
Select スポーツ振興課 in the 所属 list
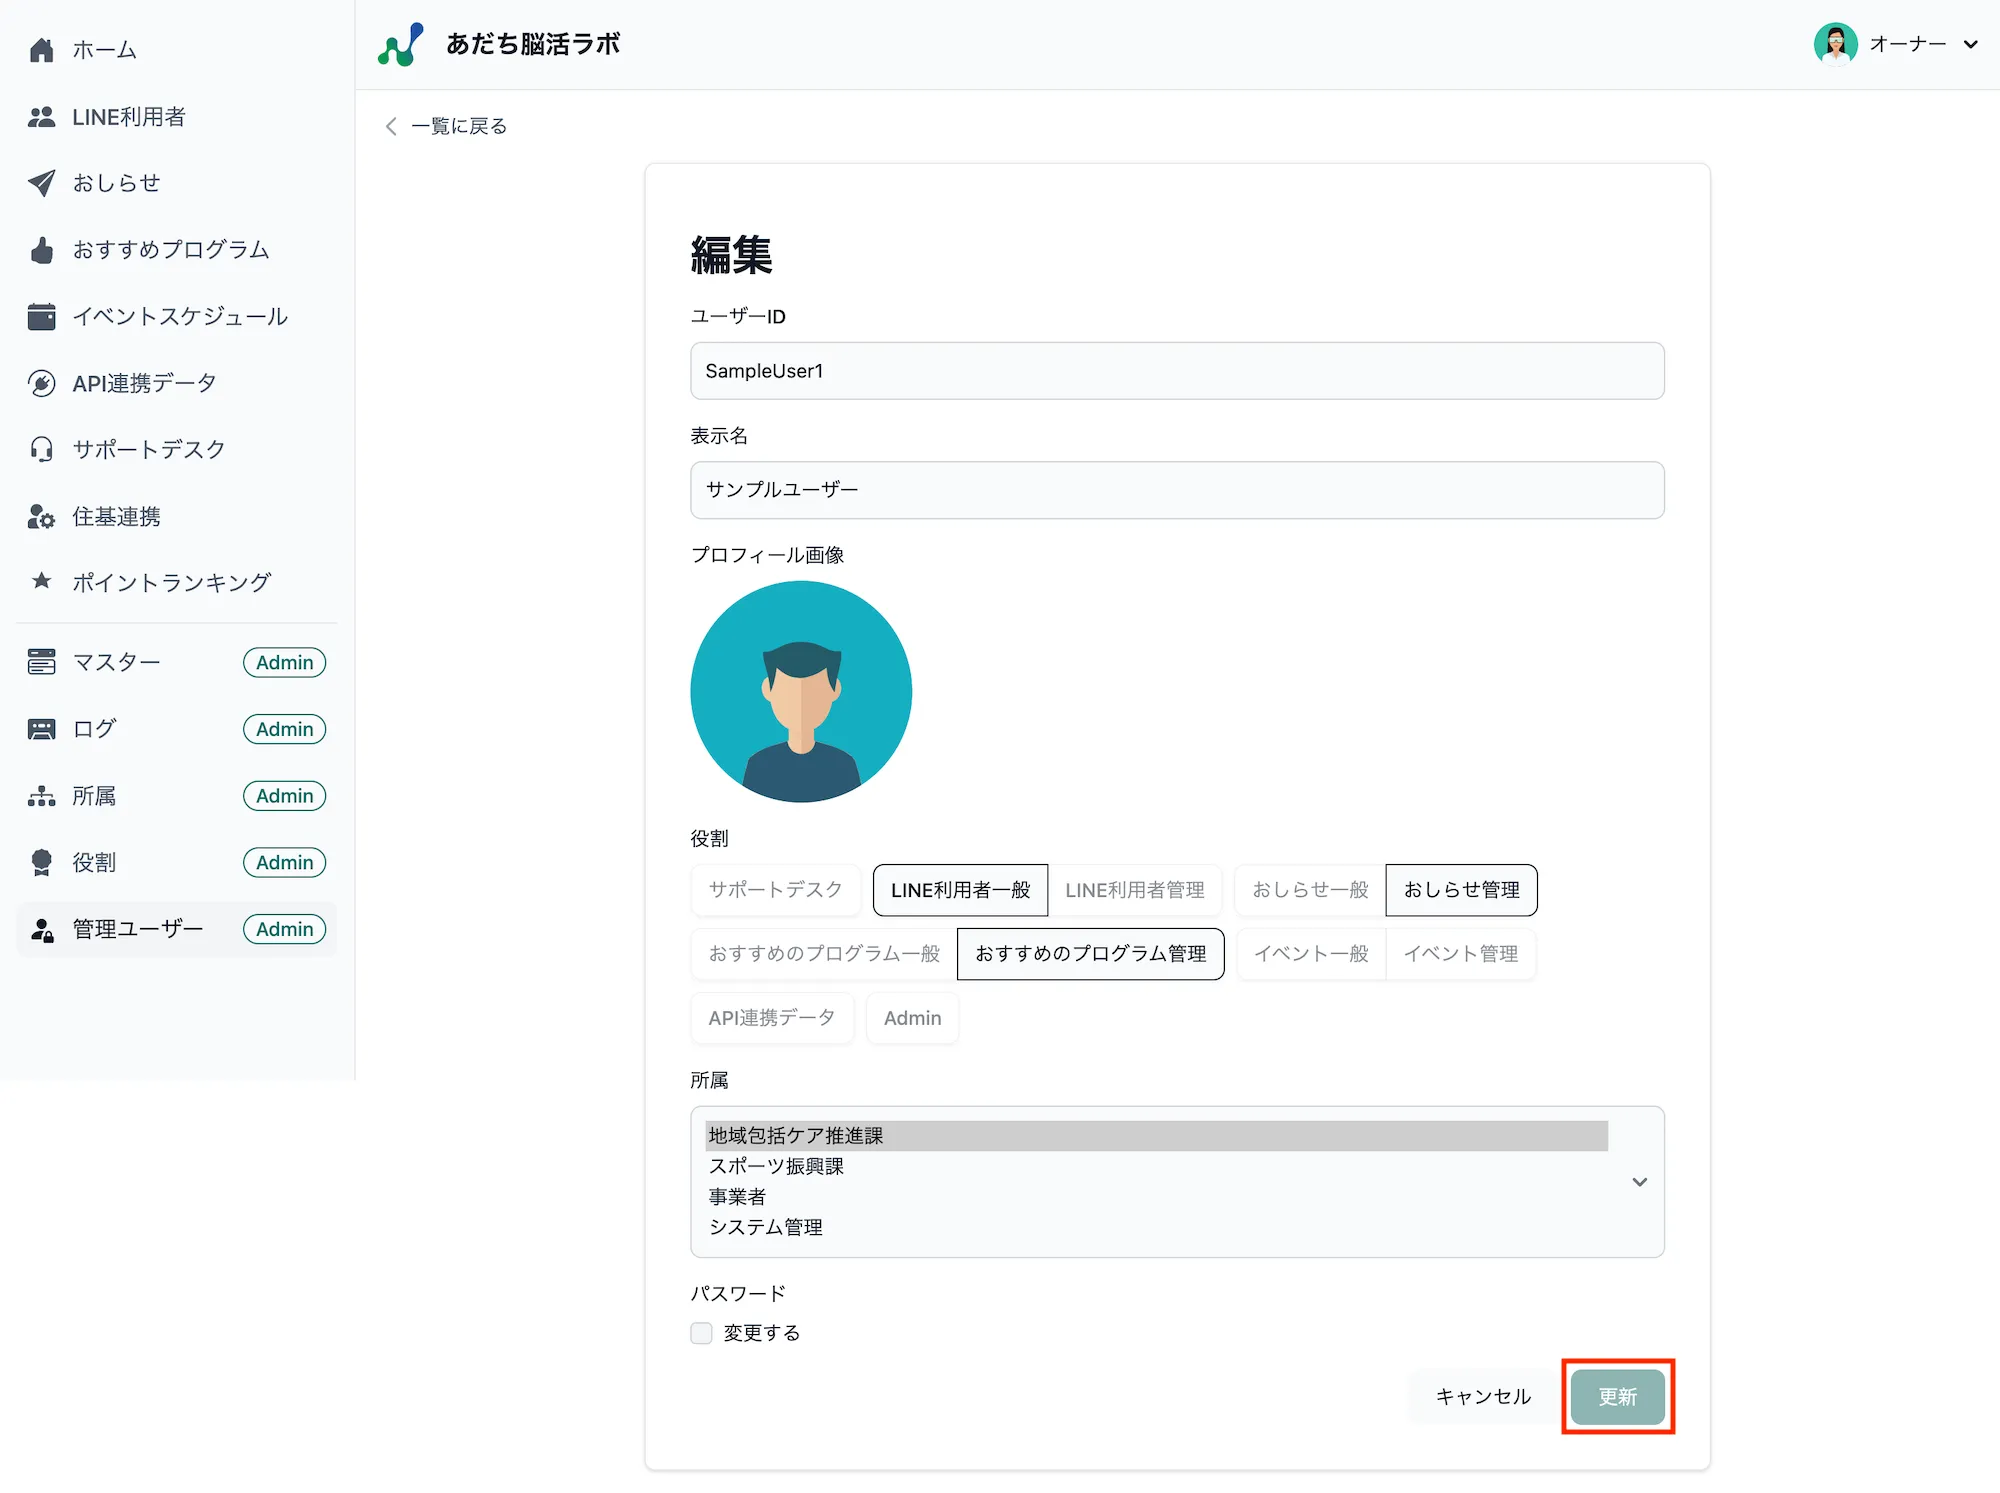point(775,1166)
